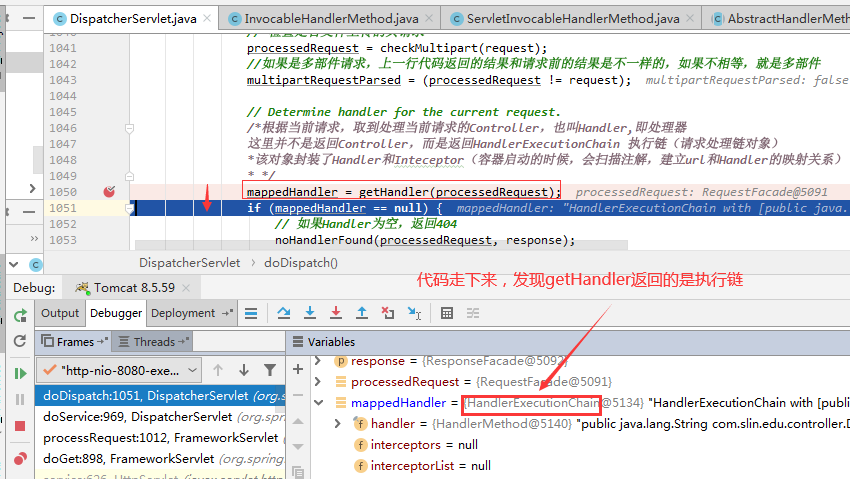The image size is (850, 479).
Task: Select the Frames panel tab
Action: click(x=74, y=342)
